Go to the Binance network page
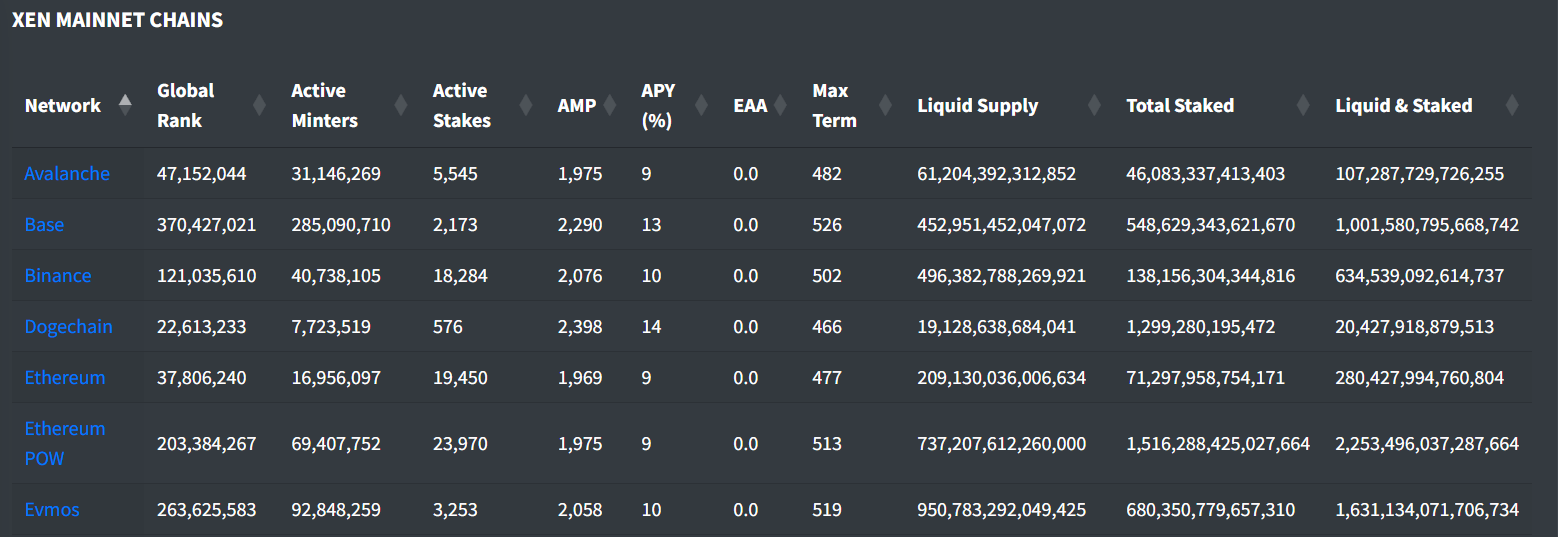 (x=58, y=276)
